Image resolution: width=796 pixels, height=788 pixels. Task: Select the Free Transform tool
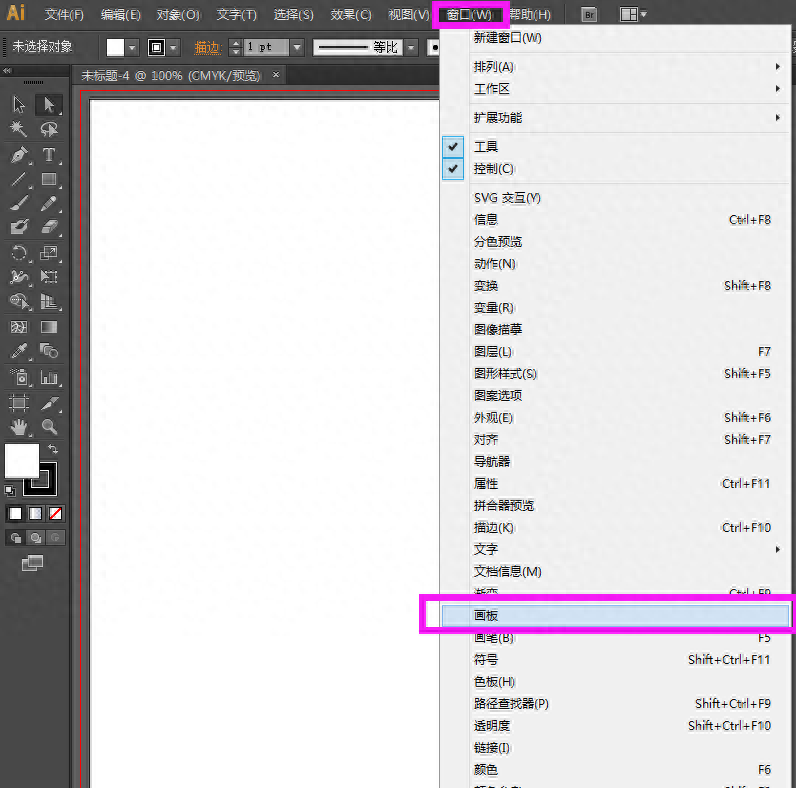[x=49, y=277]
